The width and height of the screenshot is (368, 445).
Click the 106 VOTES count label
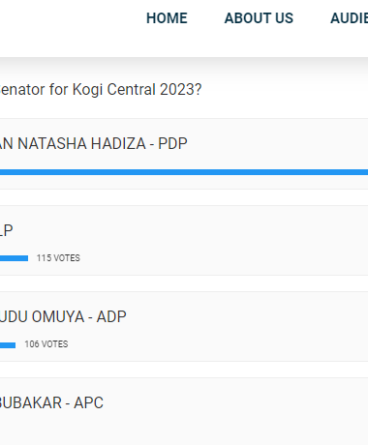click(x=46, y=344)
